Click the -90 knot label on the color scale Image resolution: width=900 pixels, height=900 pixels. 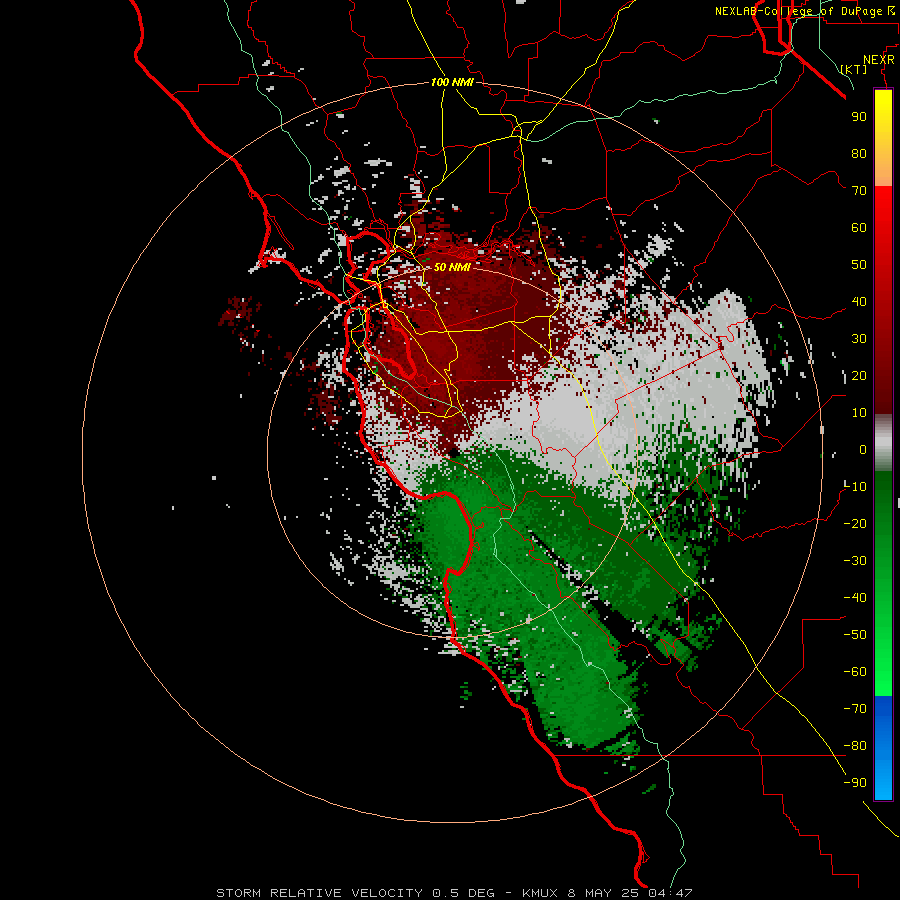click(x=855, y=782)
